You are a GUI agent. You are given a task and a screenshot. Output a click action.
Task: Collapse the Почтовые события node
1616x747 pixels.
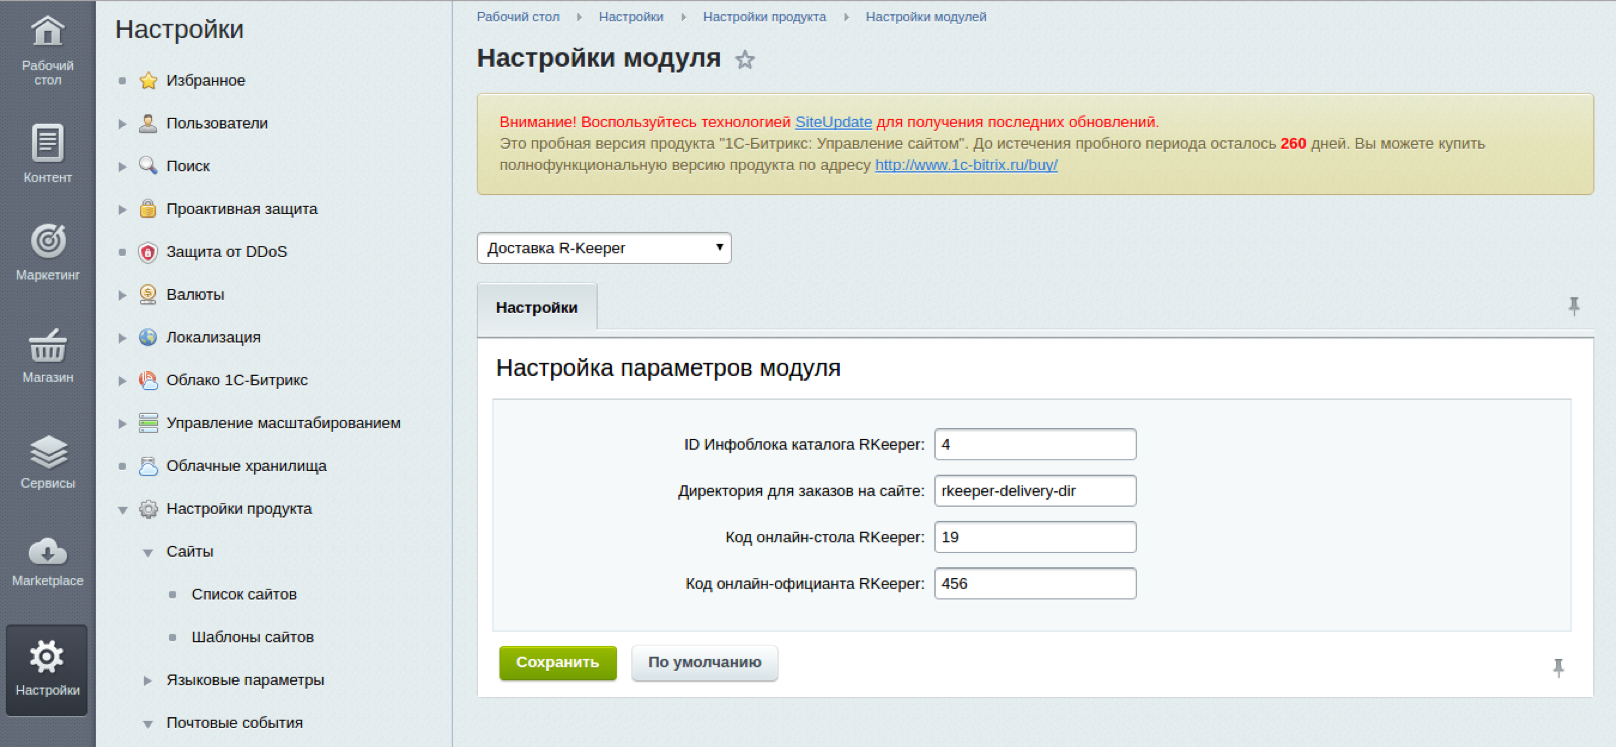(147, 724)
